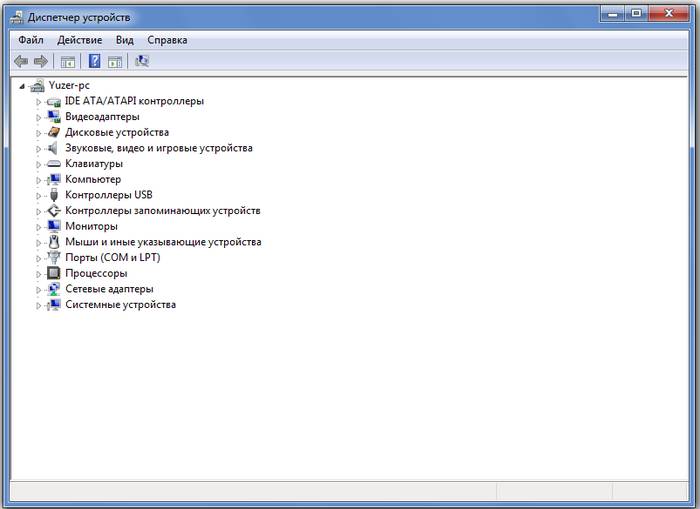Image resolution: width=700 pixels, height=509 pixels.
Task: Open the Файл menu
Action: (x=30, y=40)
